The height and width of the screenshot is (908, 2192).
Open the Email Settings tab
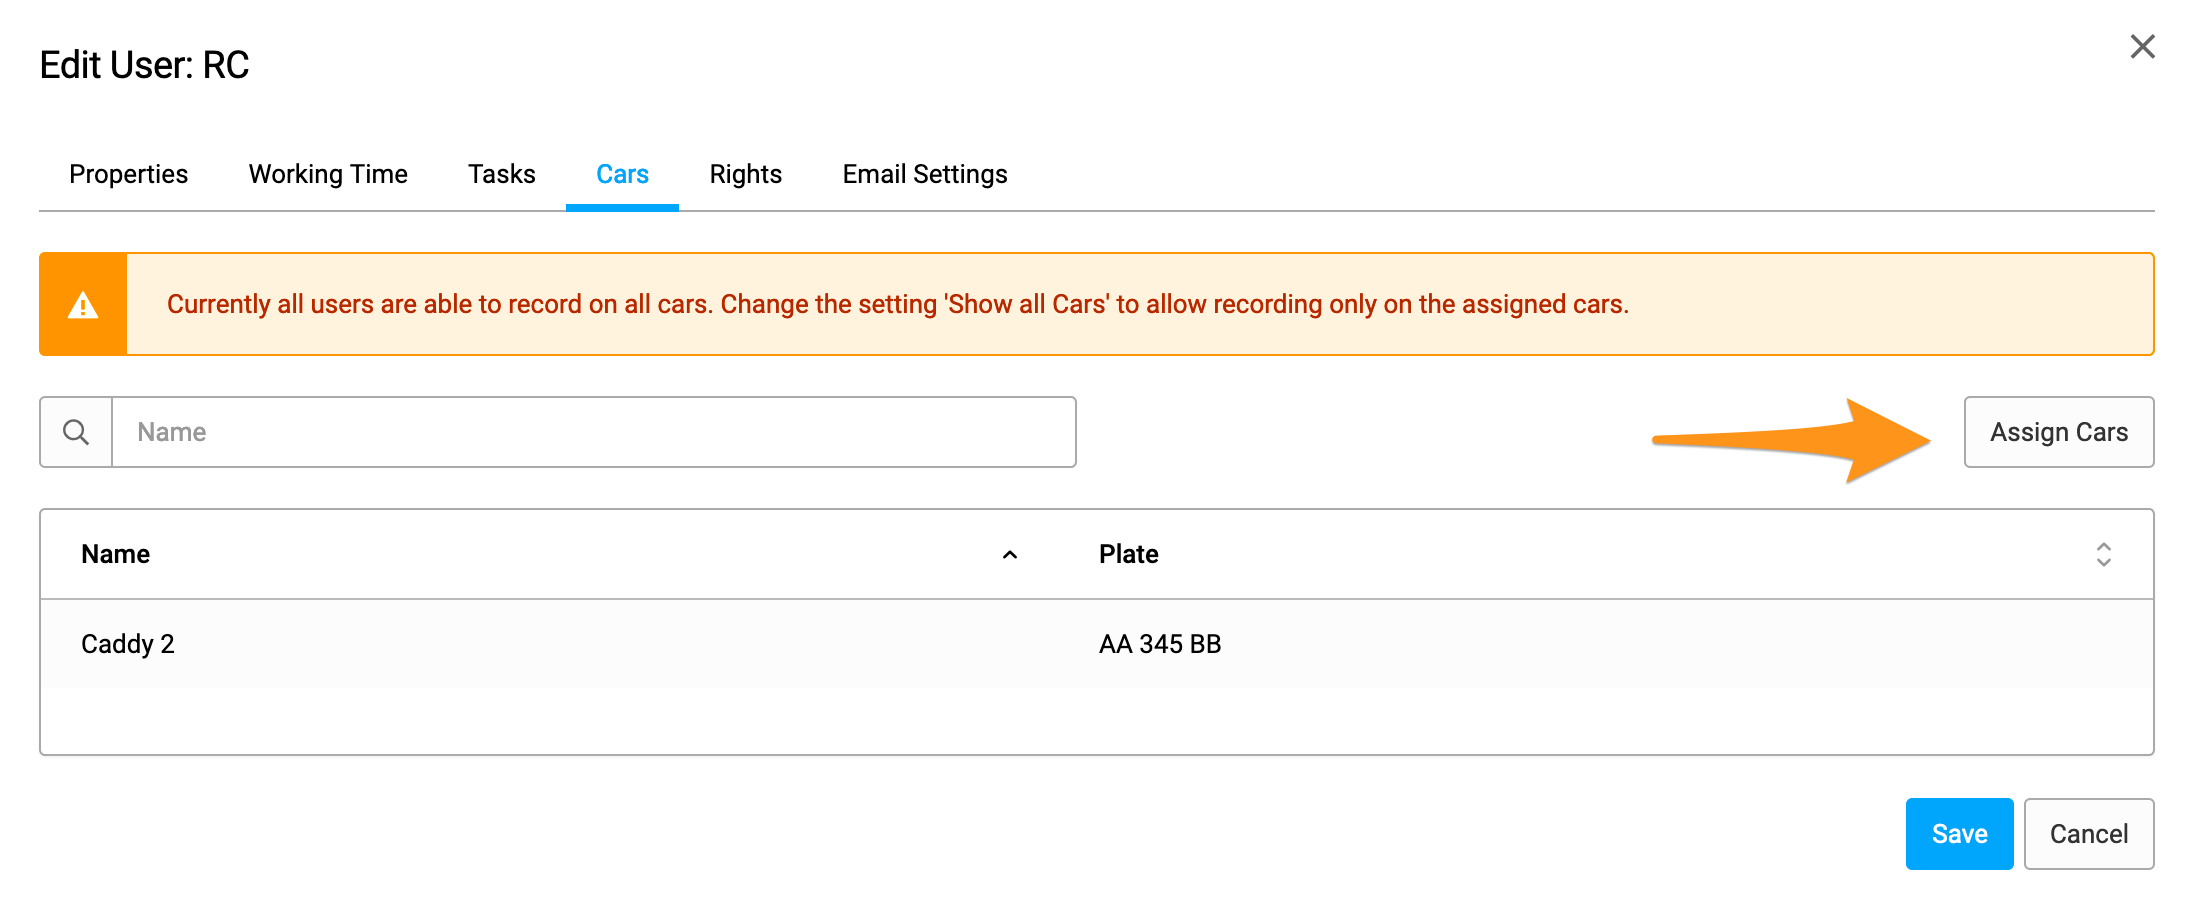click(x=925, y=174)
